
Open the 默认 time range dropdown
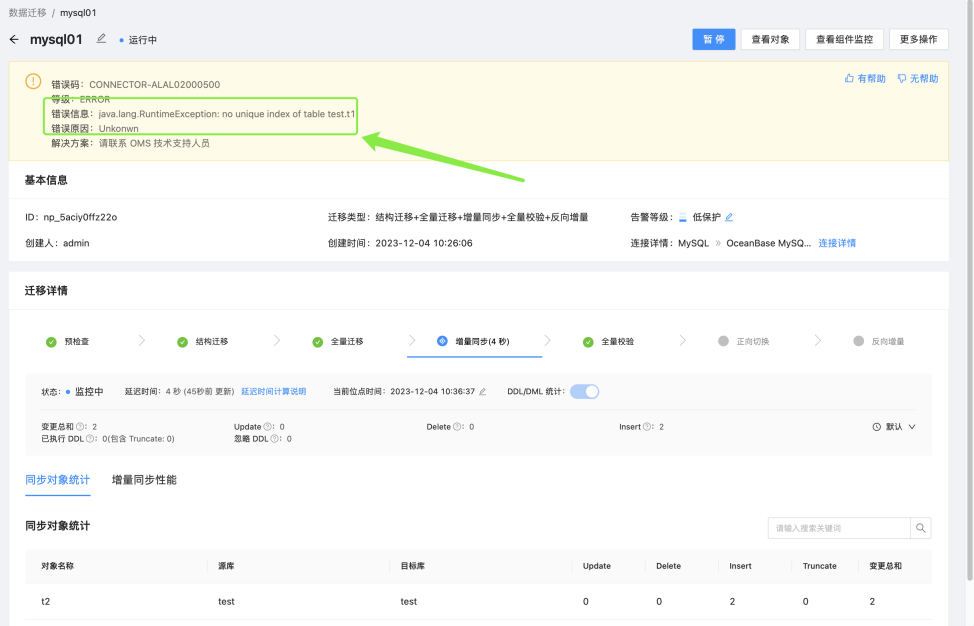click(x=894, y=427)
